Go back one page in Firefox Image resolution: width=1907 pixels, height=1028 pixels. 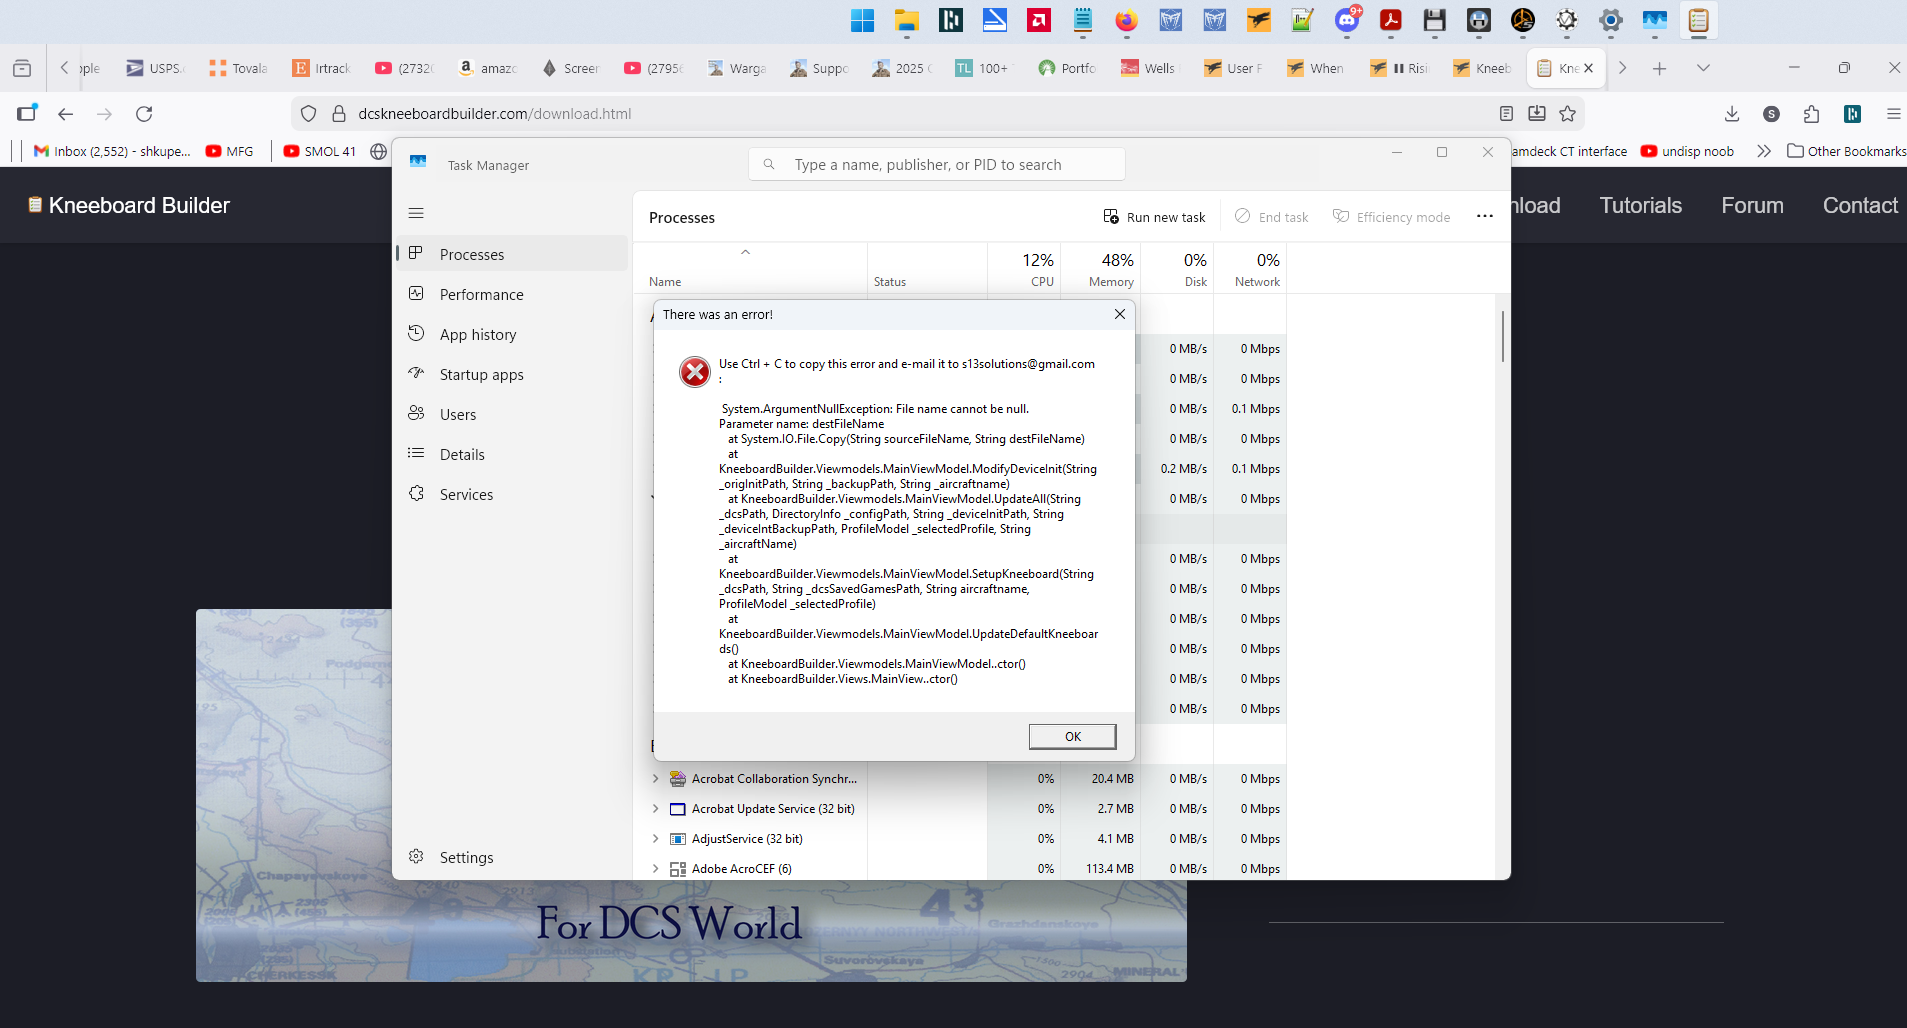tap(66, 114)
